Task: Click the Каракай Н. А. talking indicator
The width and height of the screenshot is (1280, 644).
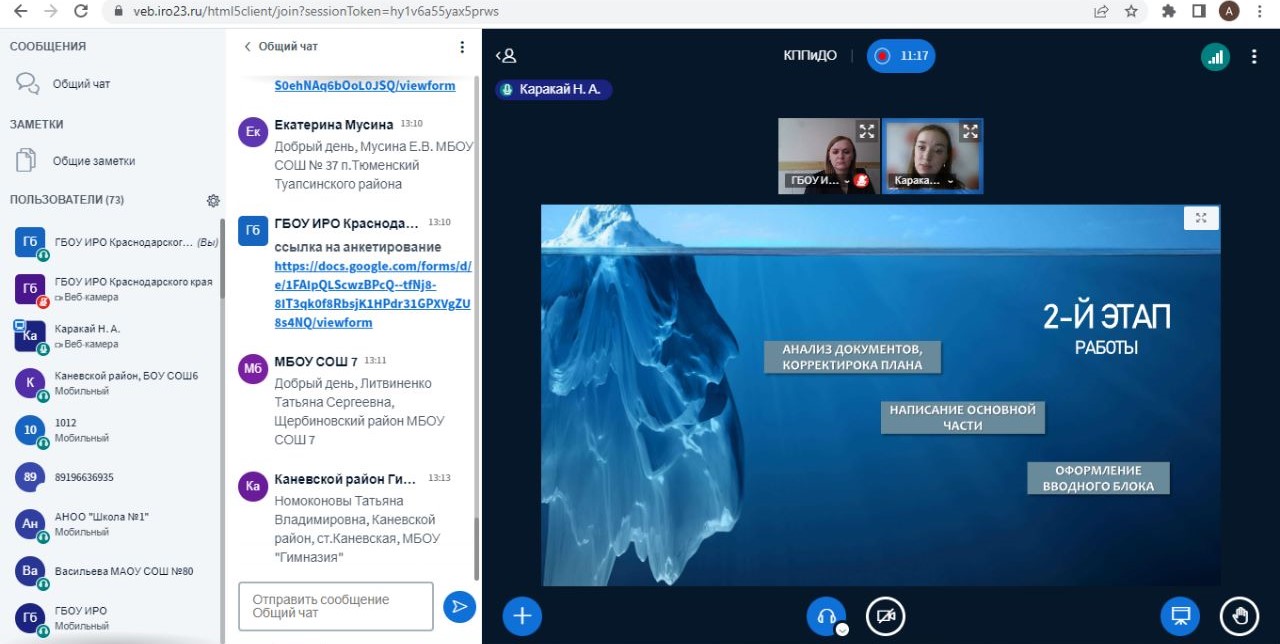Action: pos(555,89)
